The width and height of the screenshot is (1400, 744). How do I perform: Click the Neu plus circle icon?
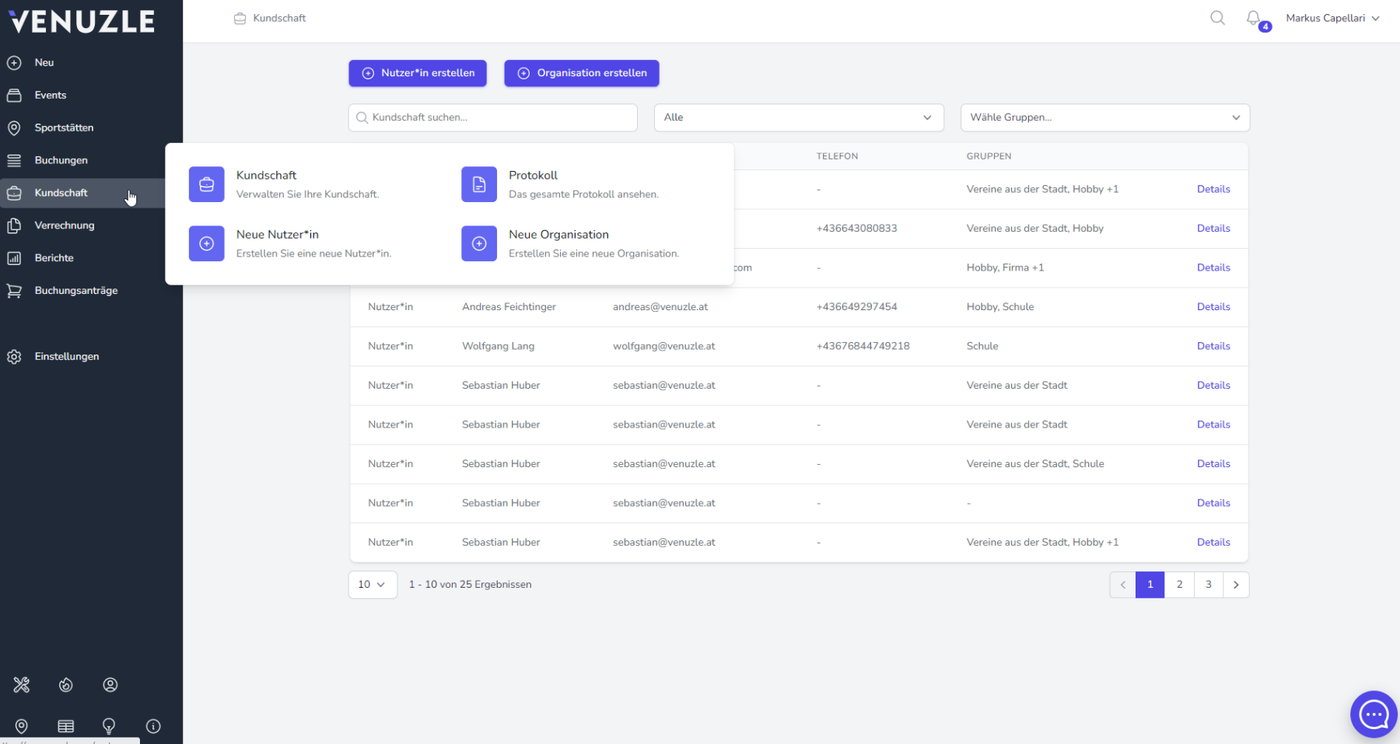[14, 62]
